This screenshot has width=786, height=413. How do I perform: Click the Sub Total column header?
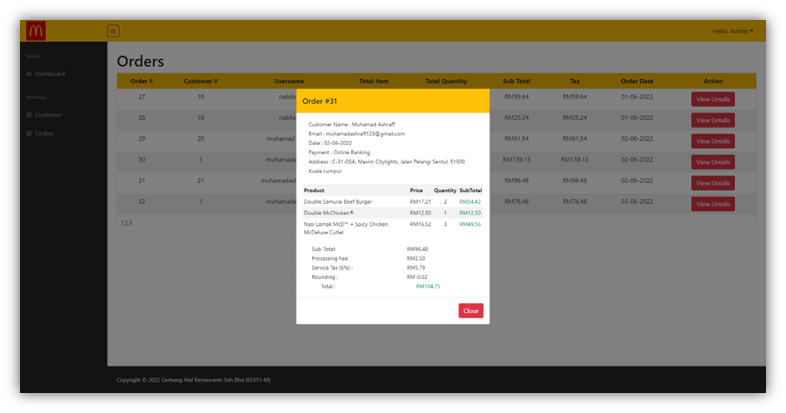point(516,81)
